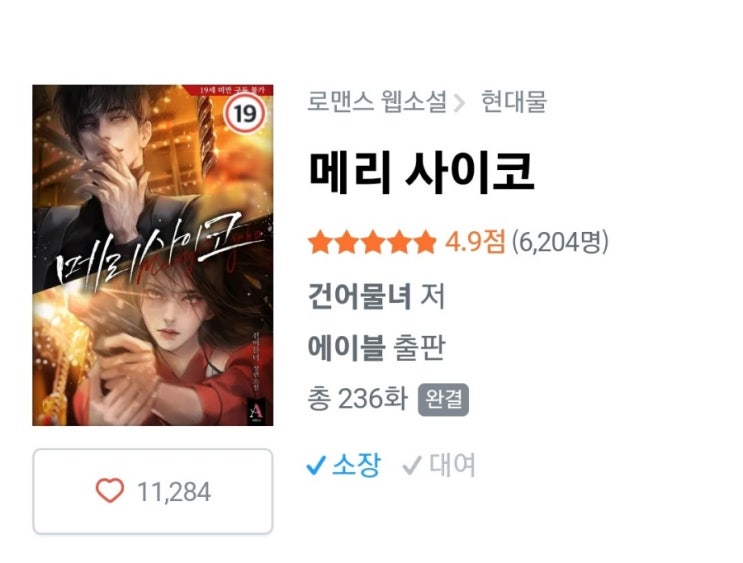Click the first orange star in the rating
The height and width of the screenshot is (563, 743).
click(320, 242)
